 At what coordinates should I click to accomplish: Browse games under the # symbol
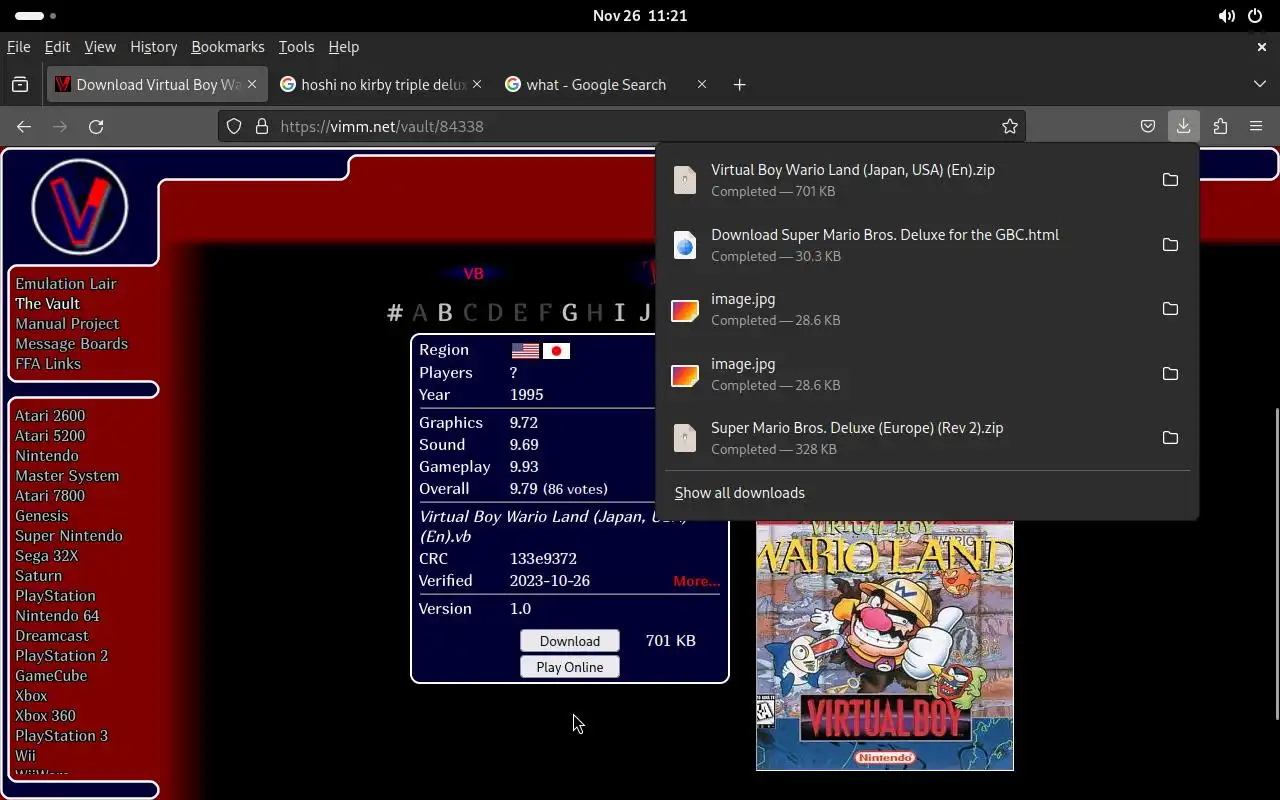[395, 313]
